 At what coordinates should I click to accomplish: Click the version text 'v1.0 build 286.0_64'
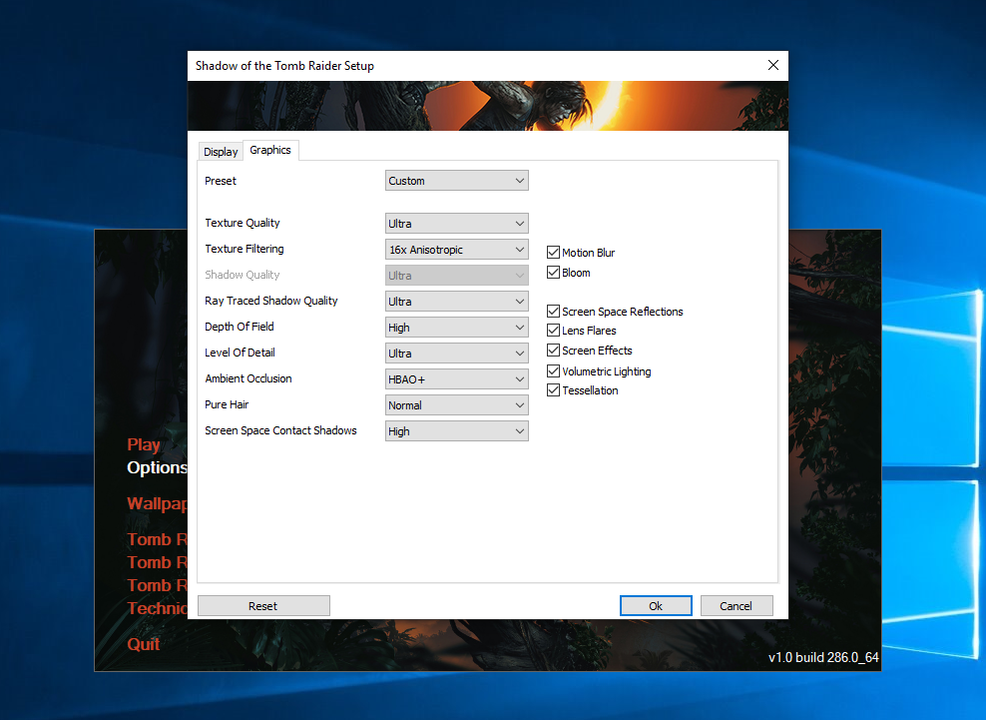[x=823, y=657]
